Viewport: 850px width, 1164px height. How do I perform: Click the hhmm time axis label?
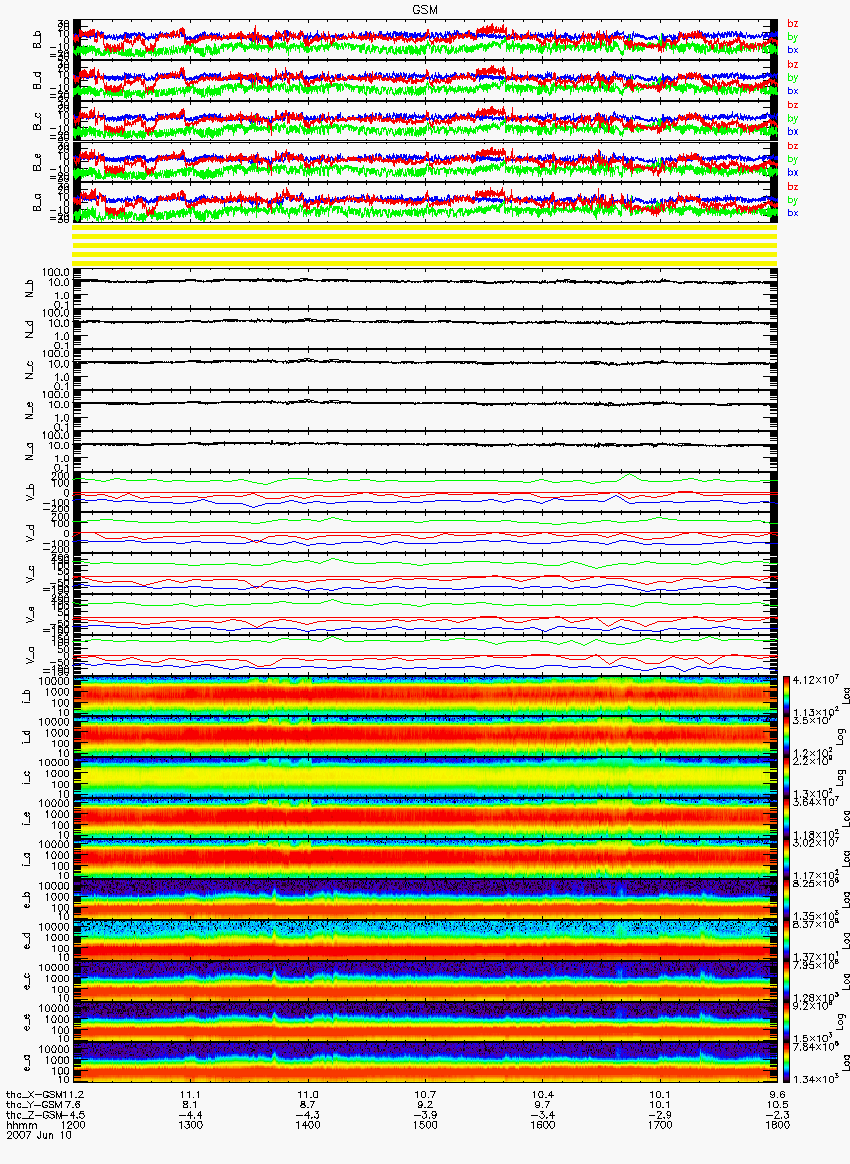point(22,1125)
